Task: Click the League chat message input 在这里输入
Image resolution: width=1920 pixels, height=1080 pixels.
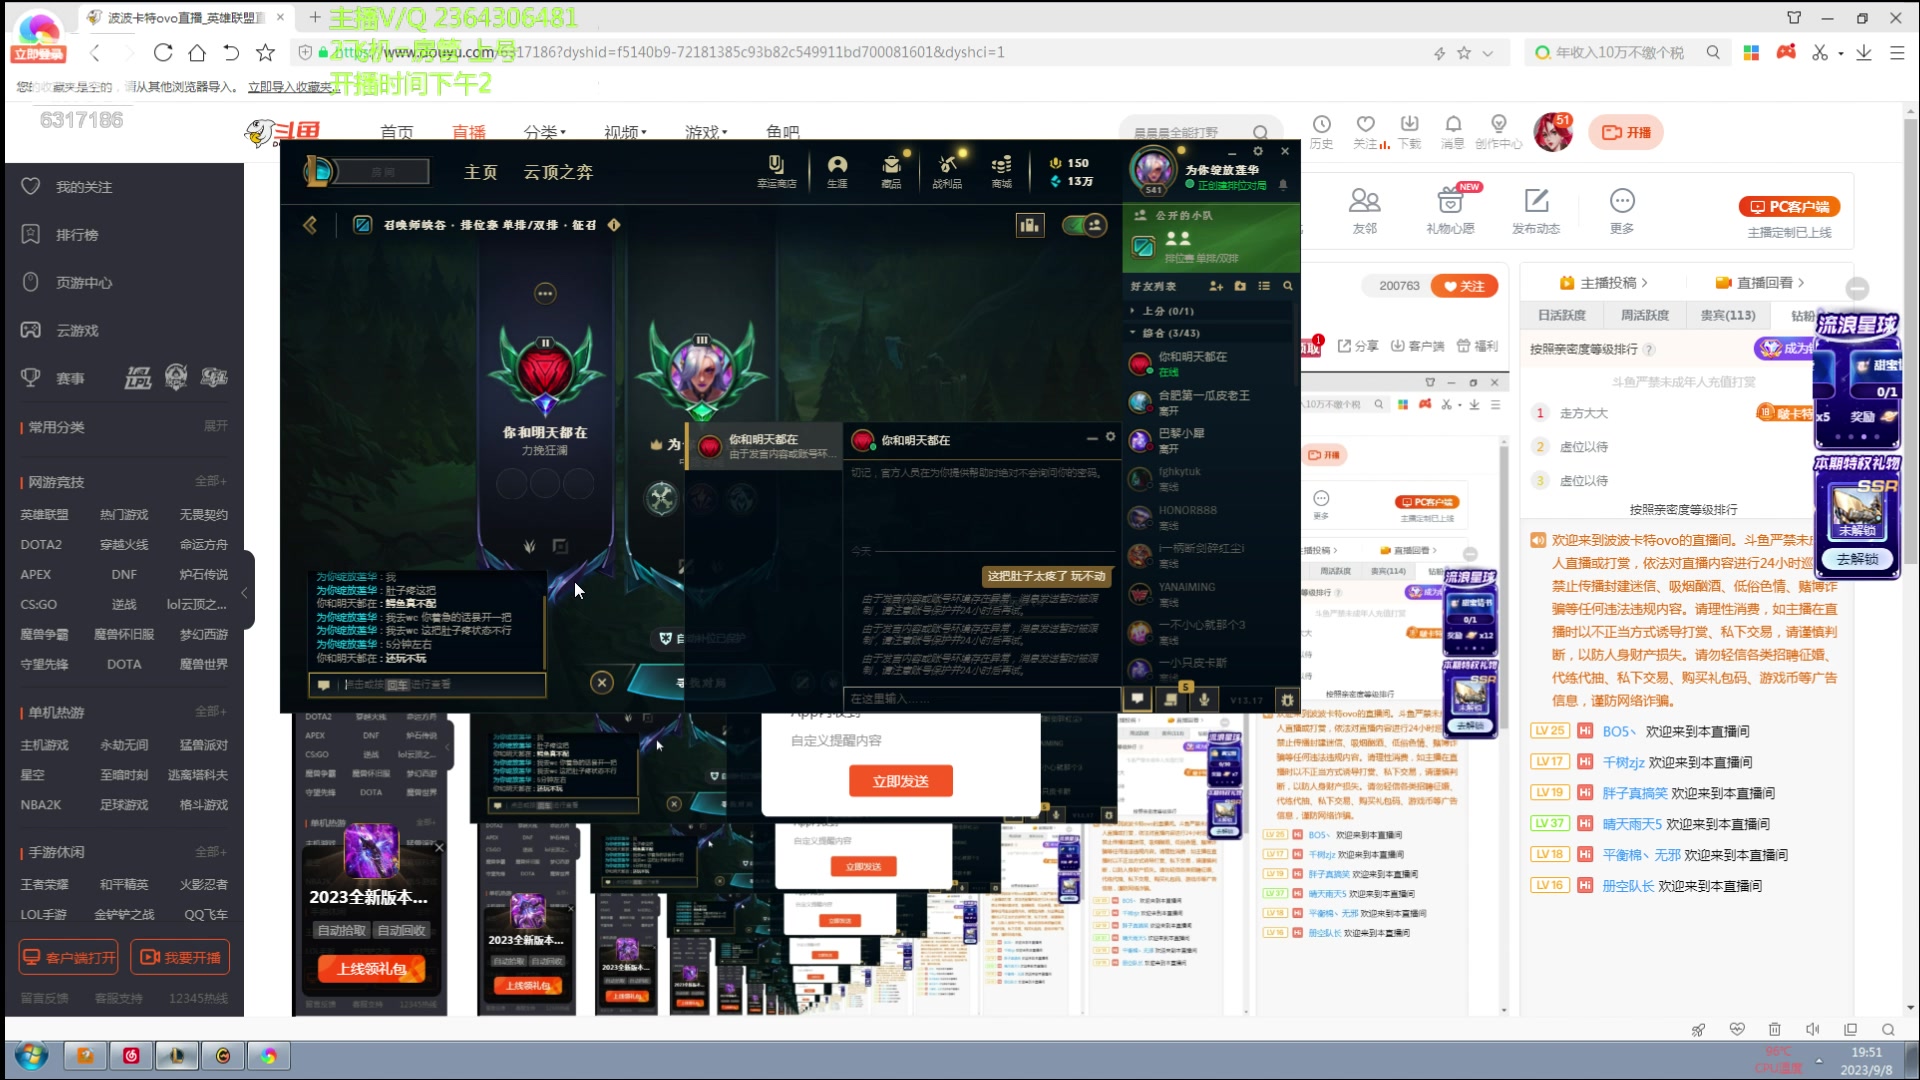Action: (x=980, y=699)
